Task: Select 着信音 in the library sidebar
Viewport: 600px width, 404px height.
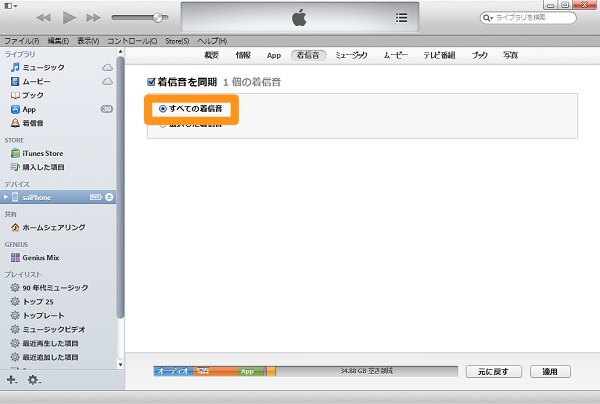Action: [33, 122]
